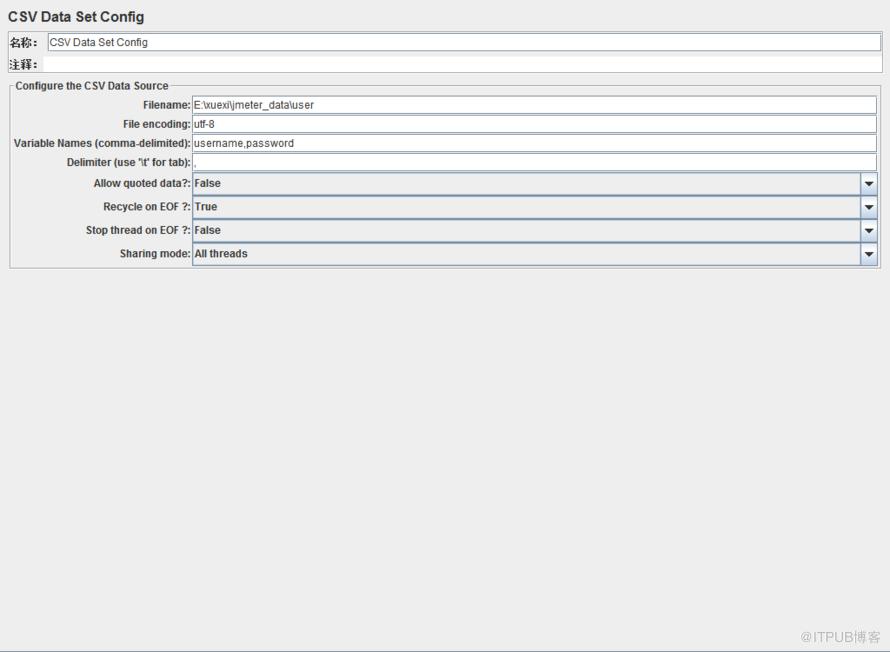Click the @ITPUB博客 watermark text
Viewport: 890px width, 652px height.
point(840,637)
